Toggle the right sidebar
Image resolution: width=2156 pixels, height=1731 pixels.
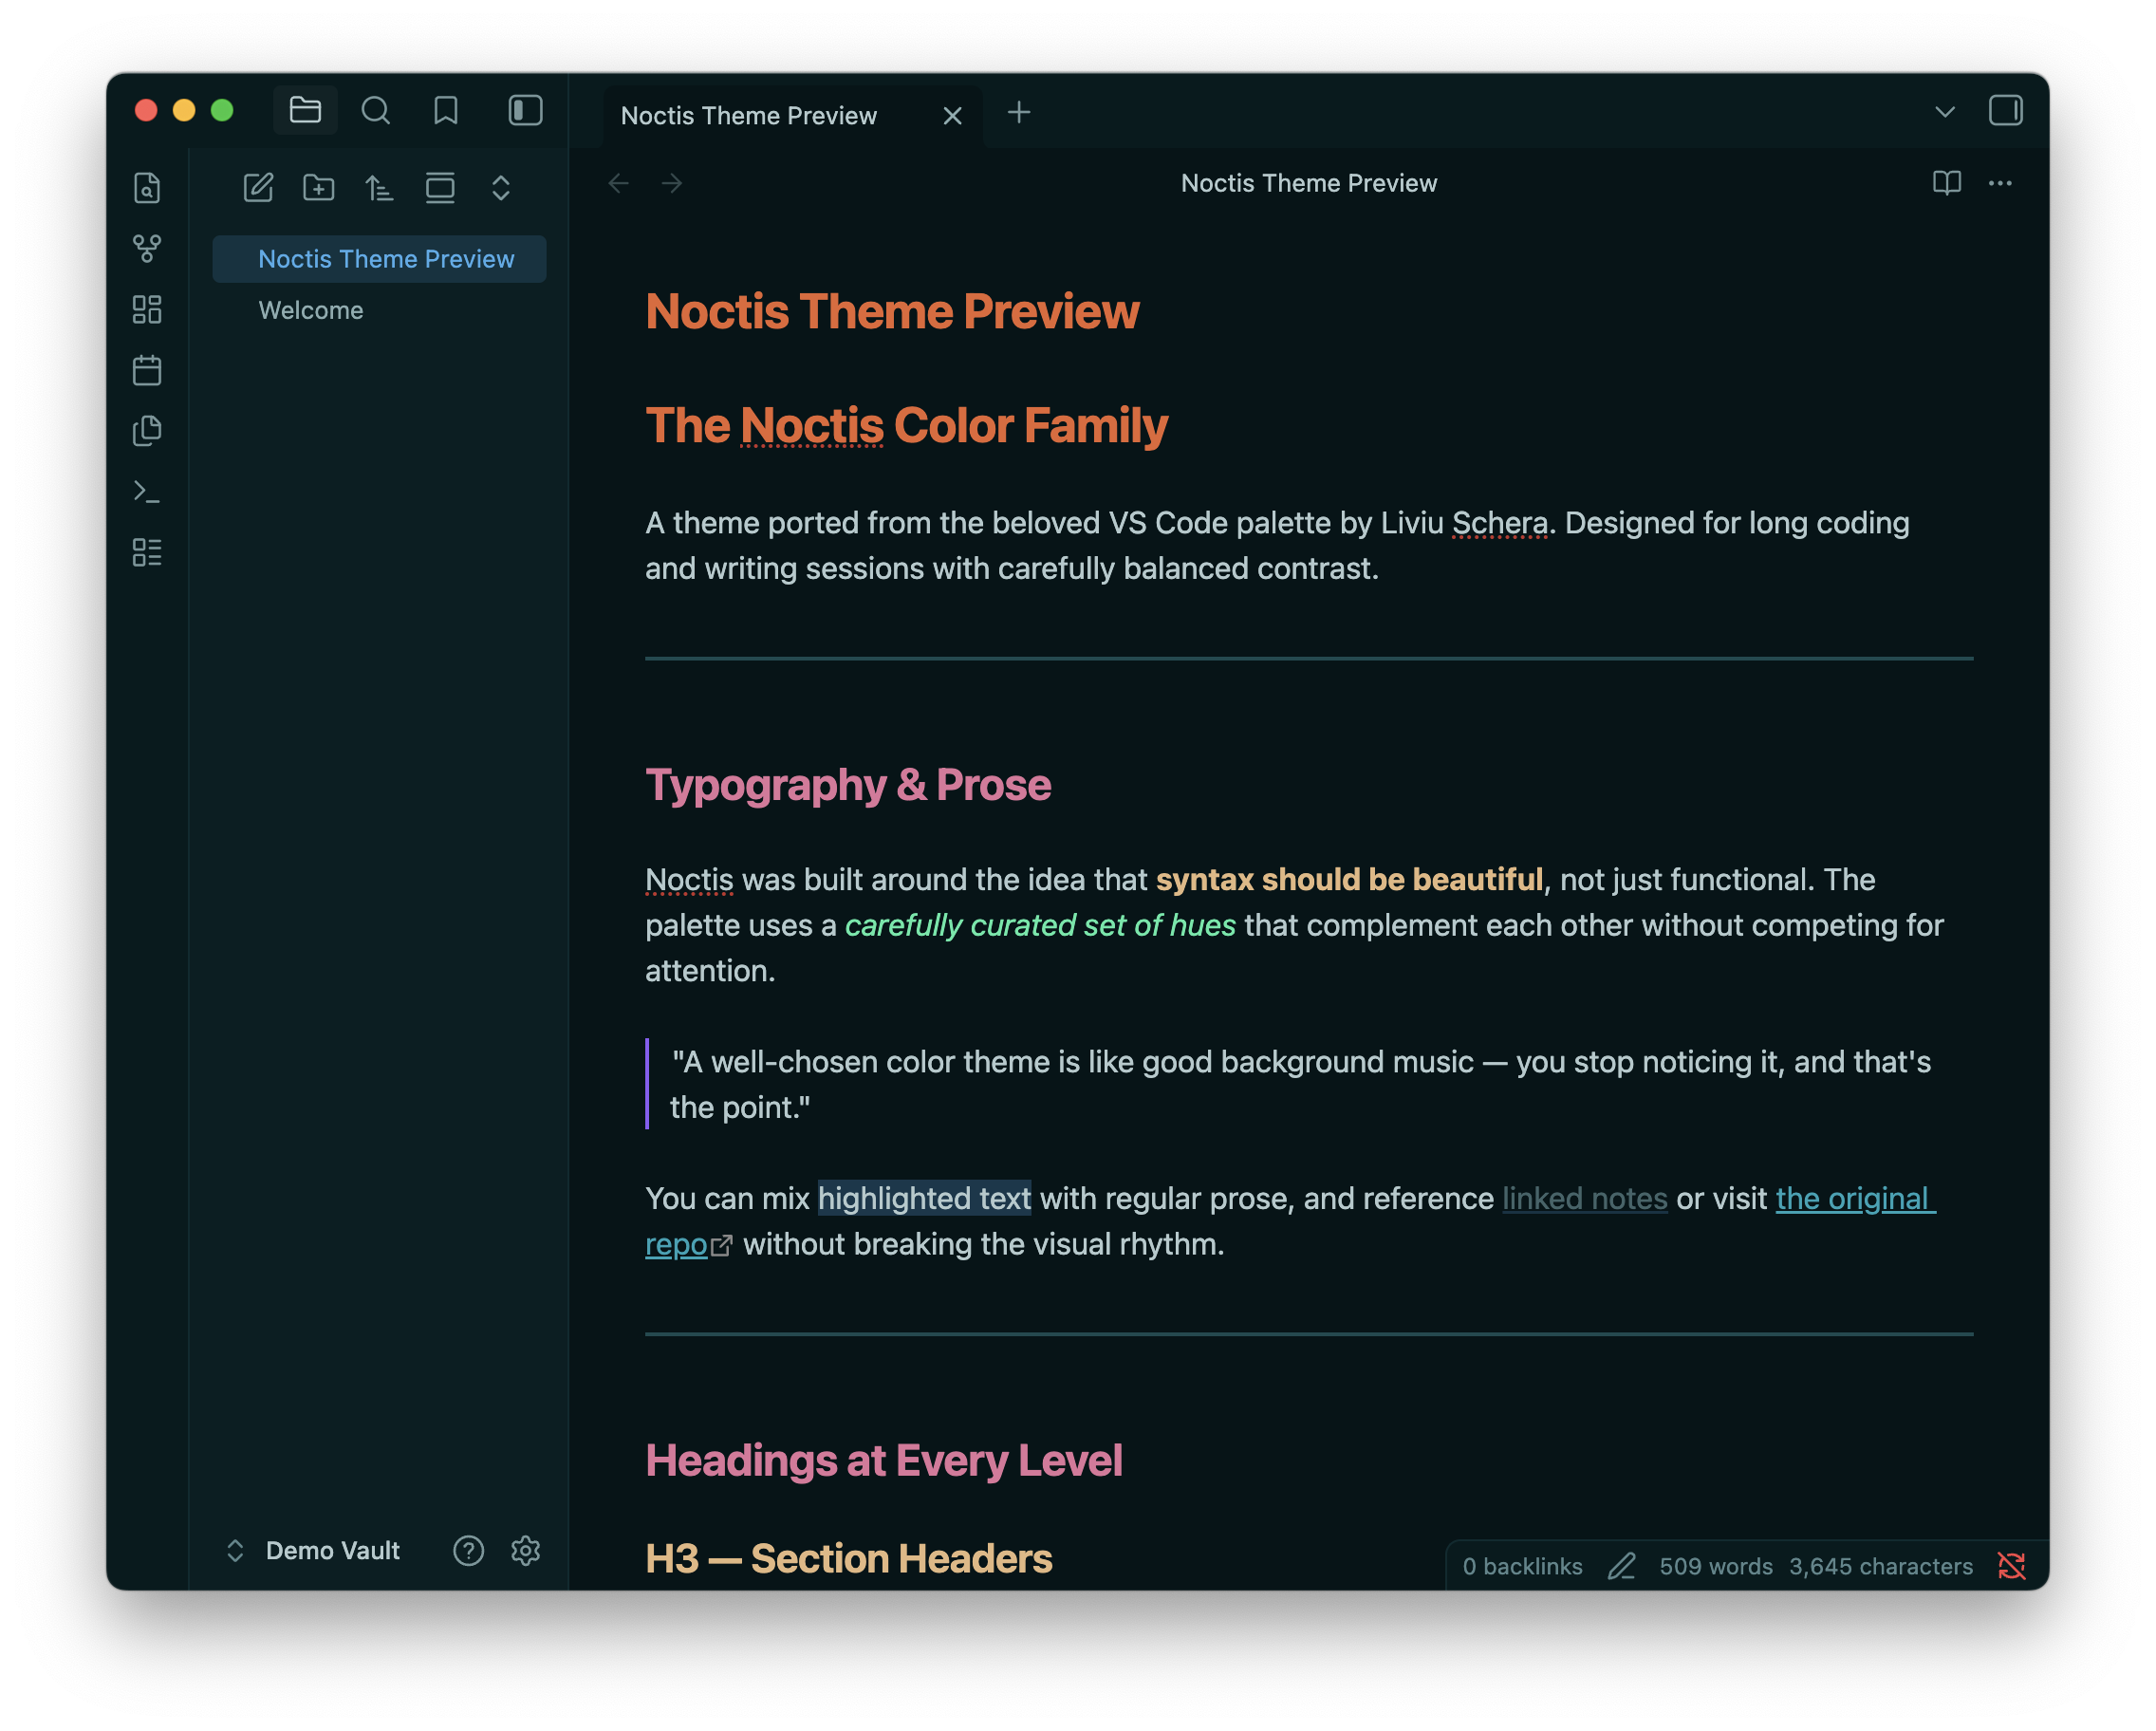coord(2004,110)
